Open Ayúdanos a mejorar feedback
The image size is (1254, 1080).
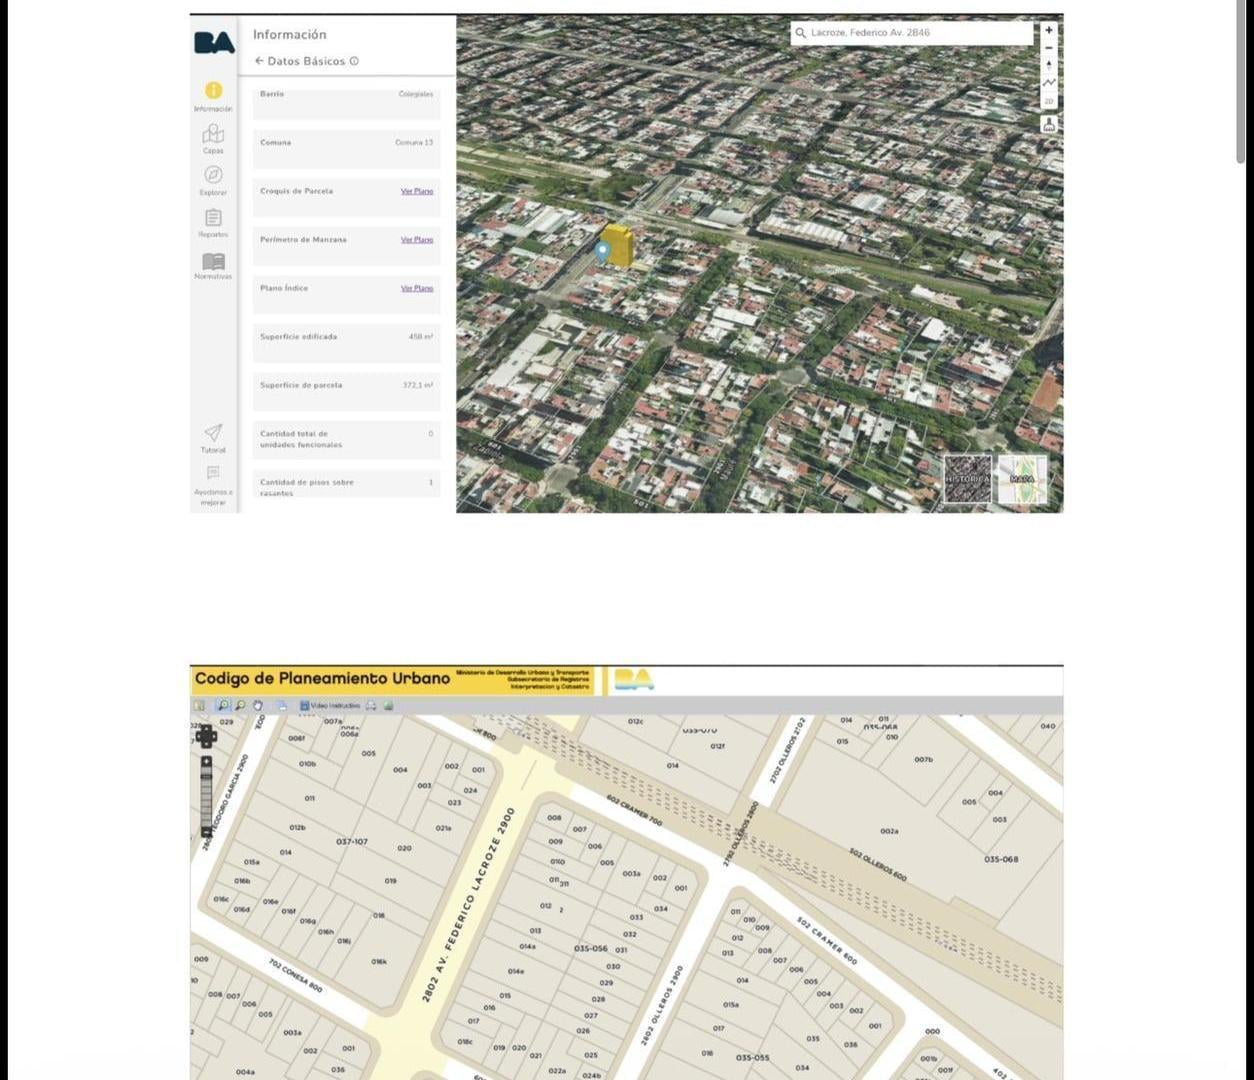click(x=213, y=484)
